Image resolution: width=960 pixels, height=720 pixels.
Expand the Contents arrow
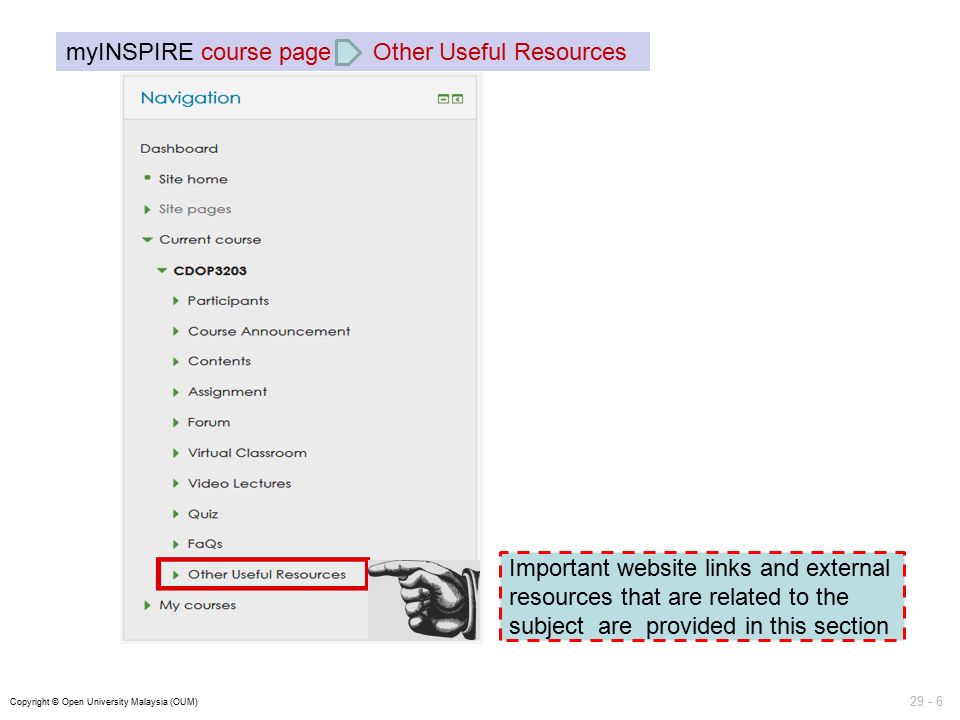pos(176,362)
